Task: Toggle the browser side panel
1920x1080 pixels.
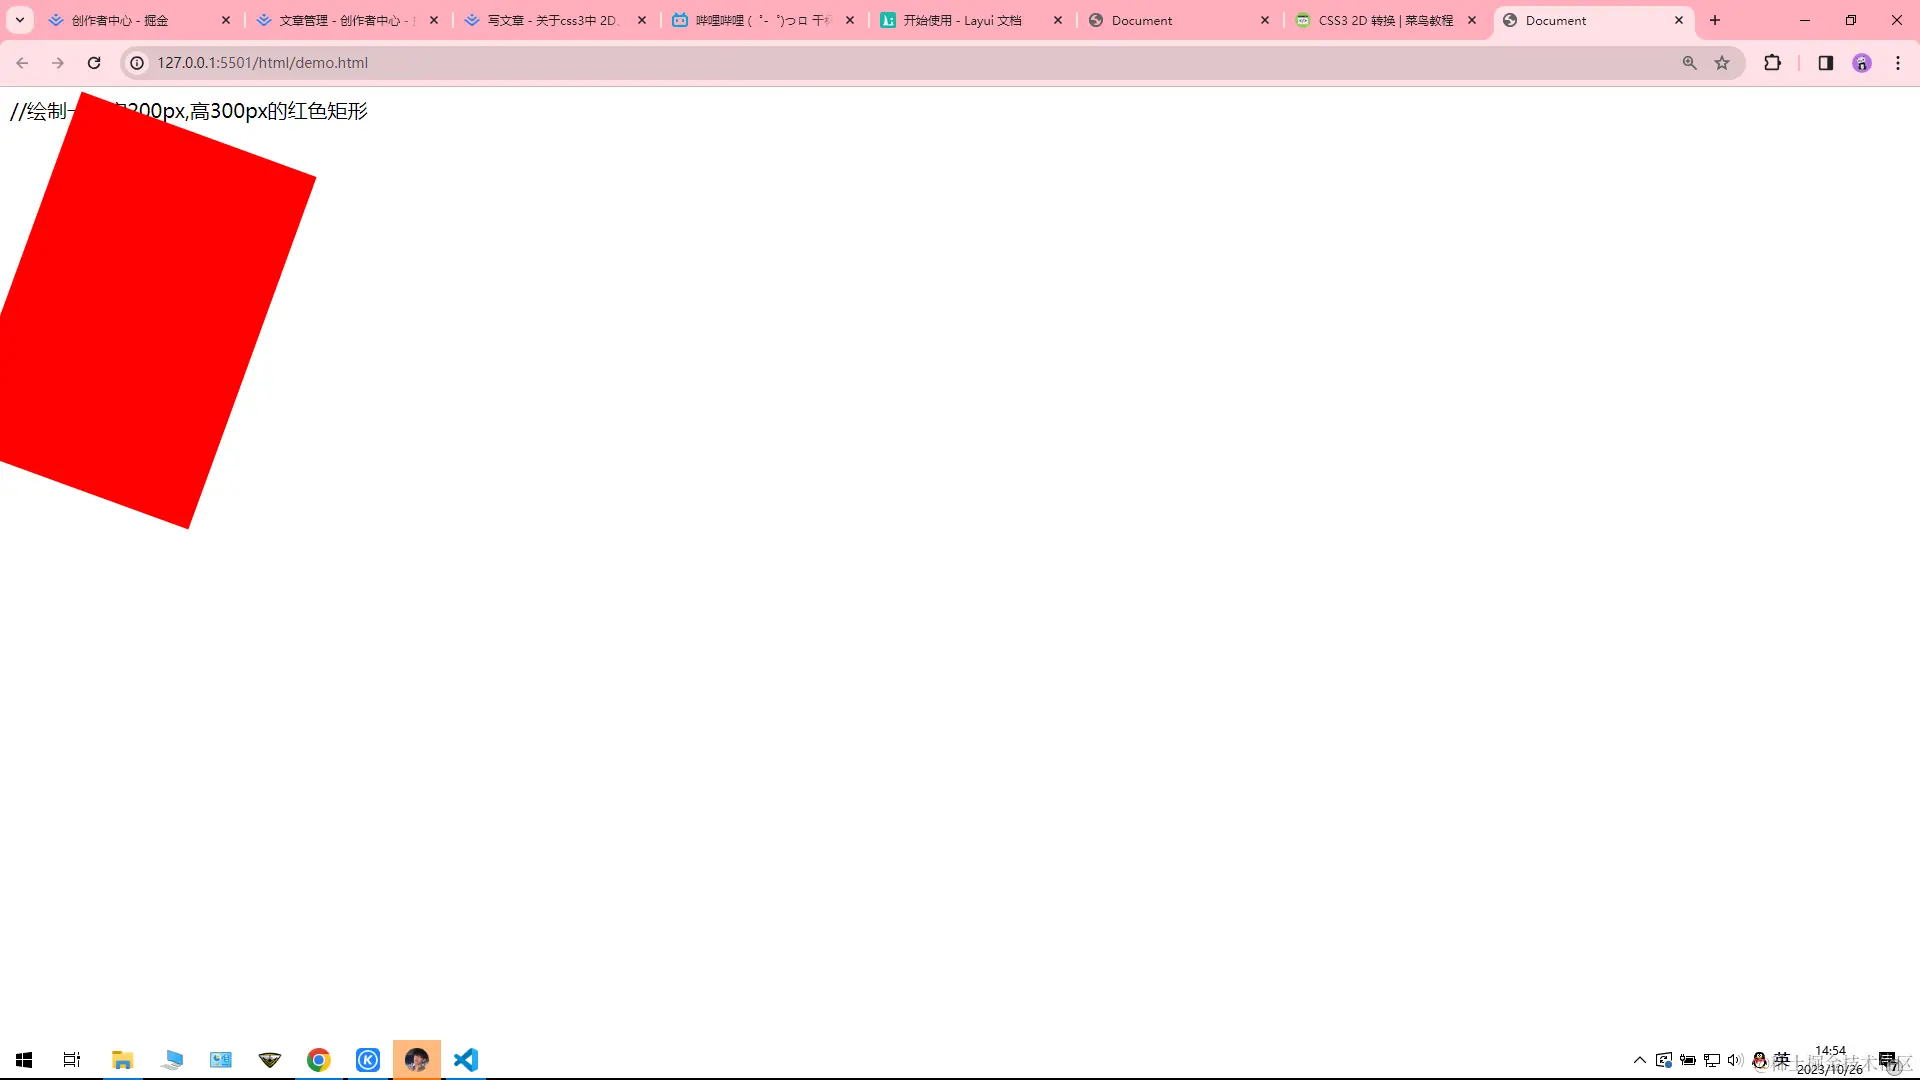Action: (1825, 63)
